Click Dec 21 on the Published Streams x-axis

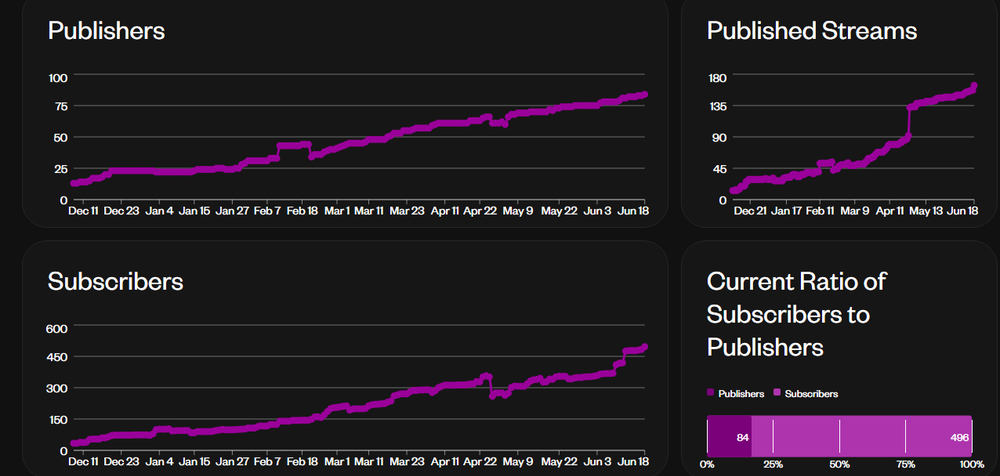[x=750, y=211]
